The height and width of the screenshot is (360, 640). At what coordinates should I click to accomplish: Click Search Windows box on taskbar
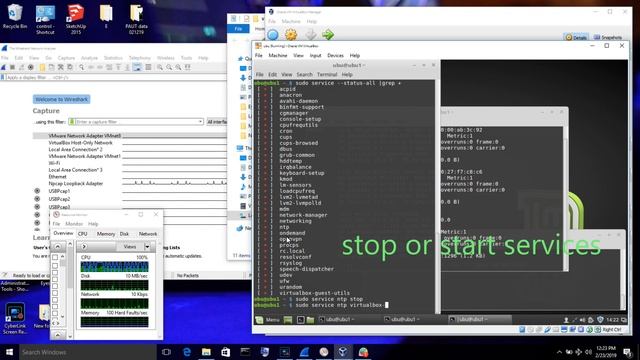pos(88,352)
